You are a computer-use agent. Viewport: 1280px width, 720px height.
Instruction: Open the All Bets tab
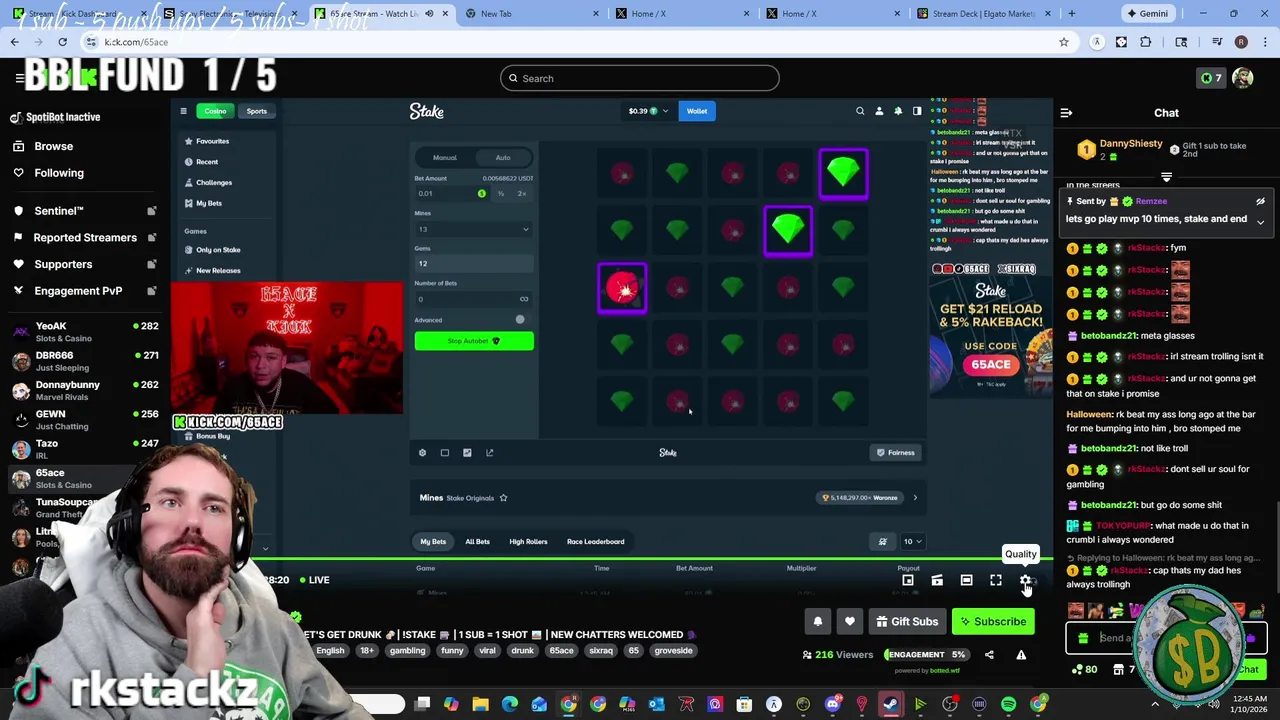click(x=477, y=542)
